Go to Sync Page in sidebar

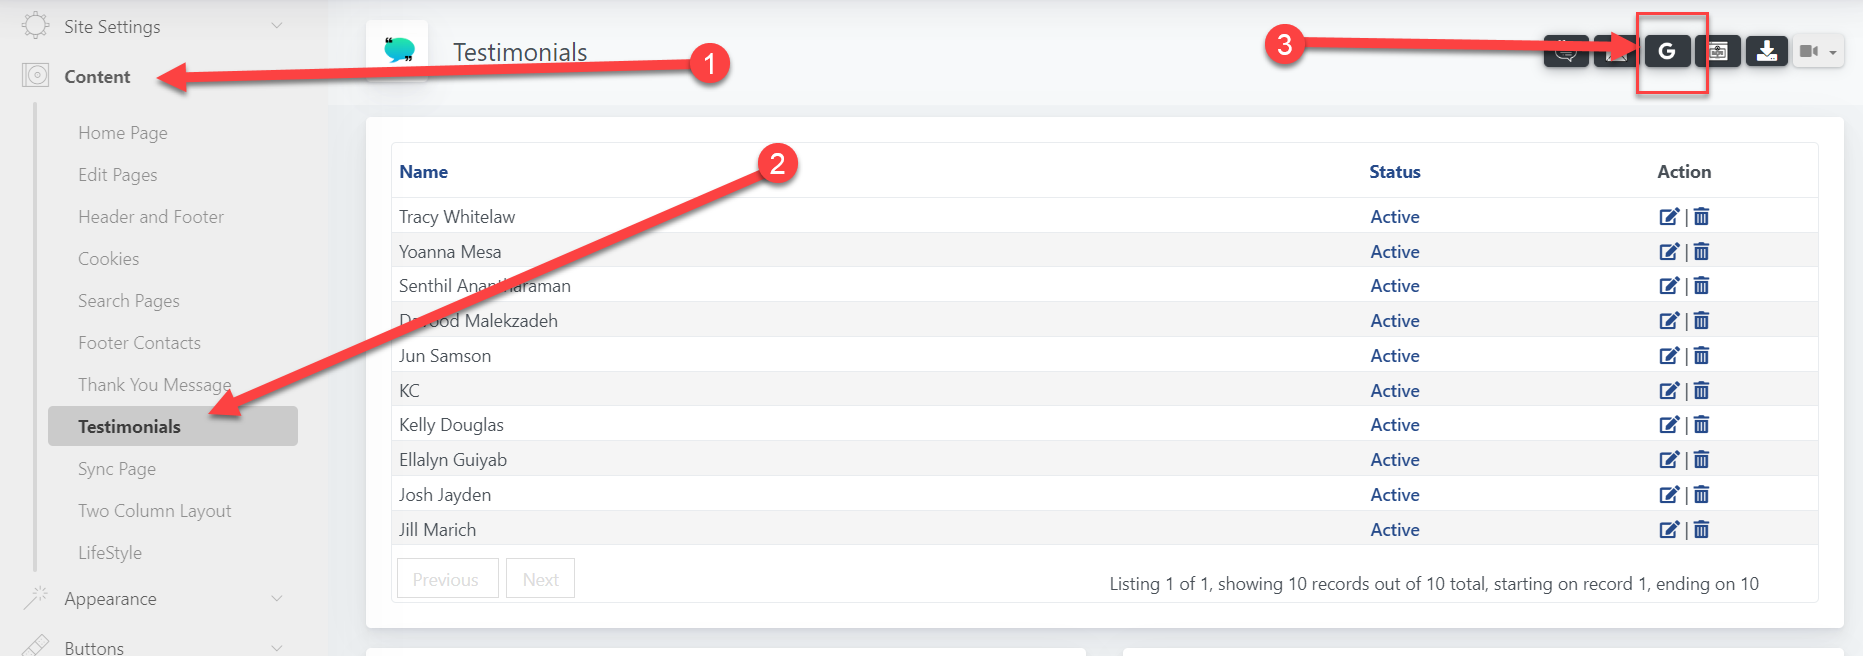pos(117,469)
